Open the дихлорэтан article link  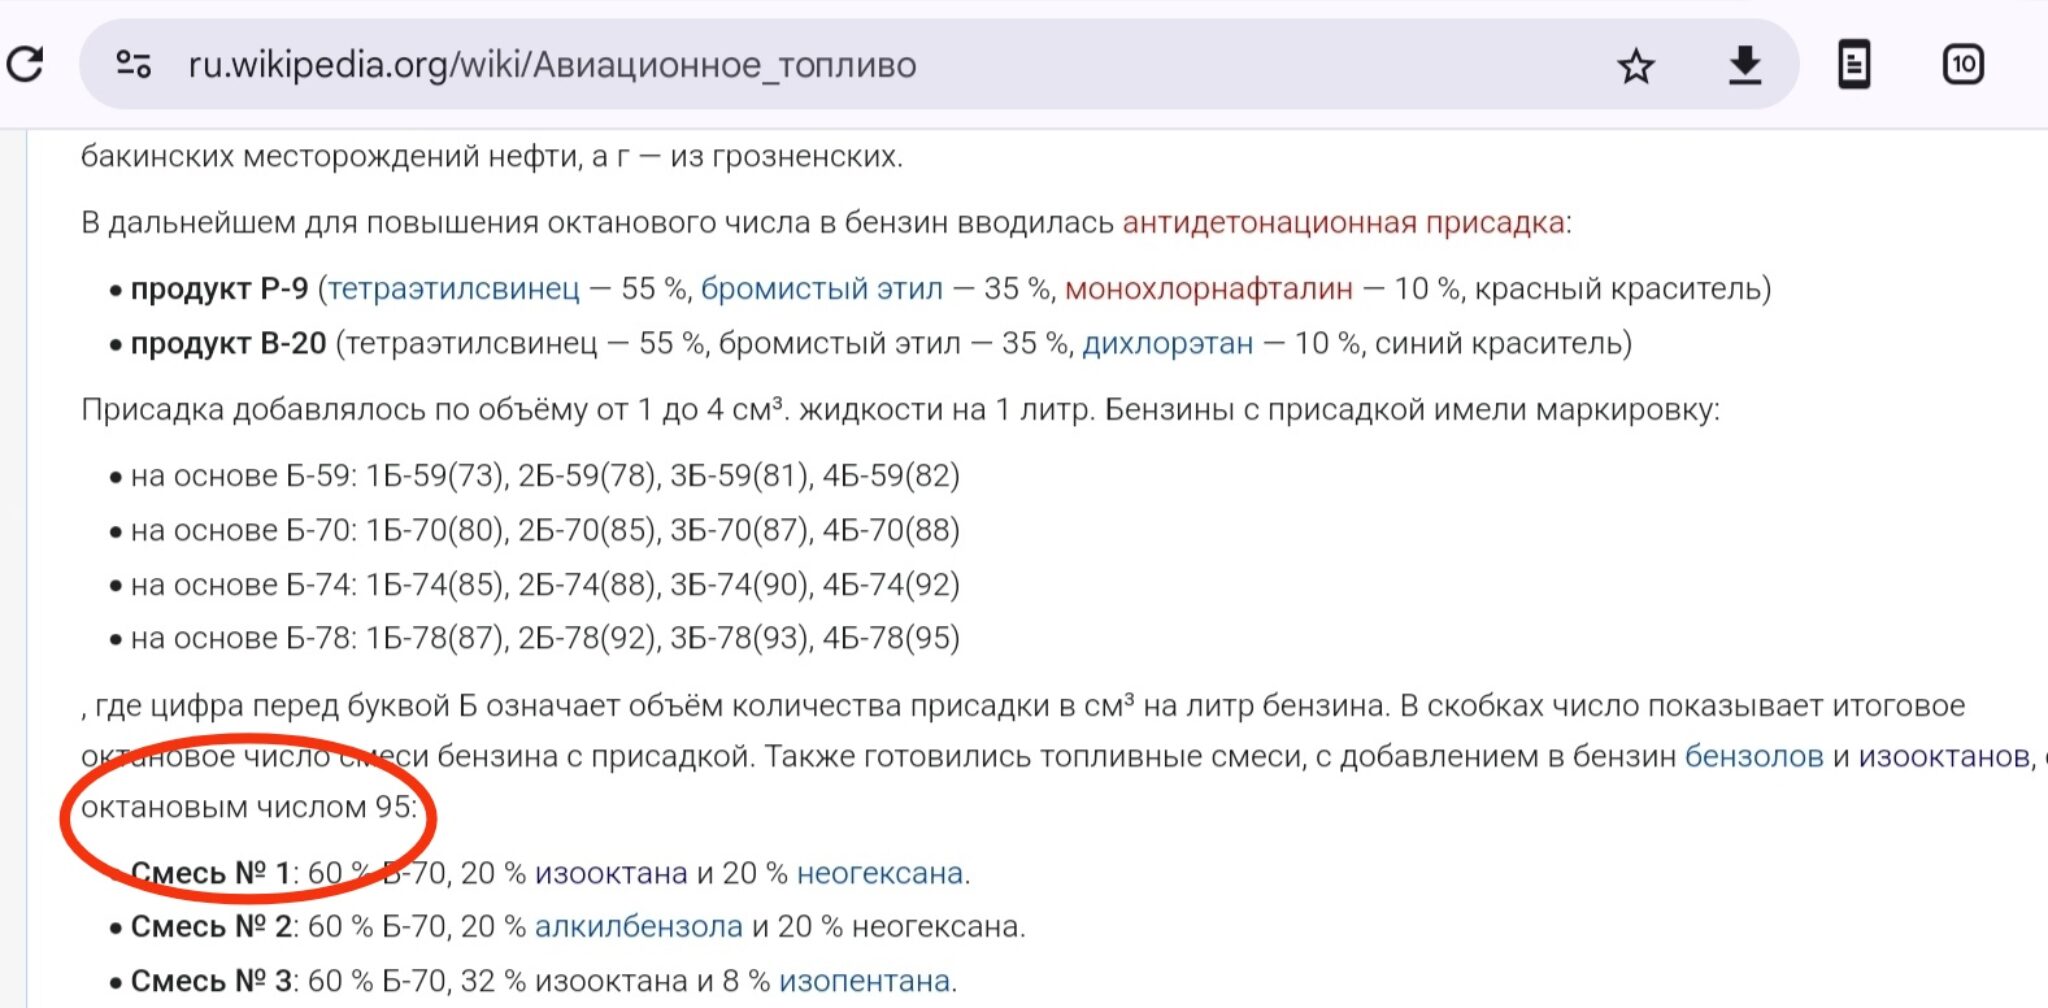(1167, 344)
